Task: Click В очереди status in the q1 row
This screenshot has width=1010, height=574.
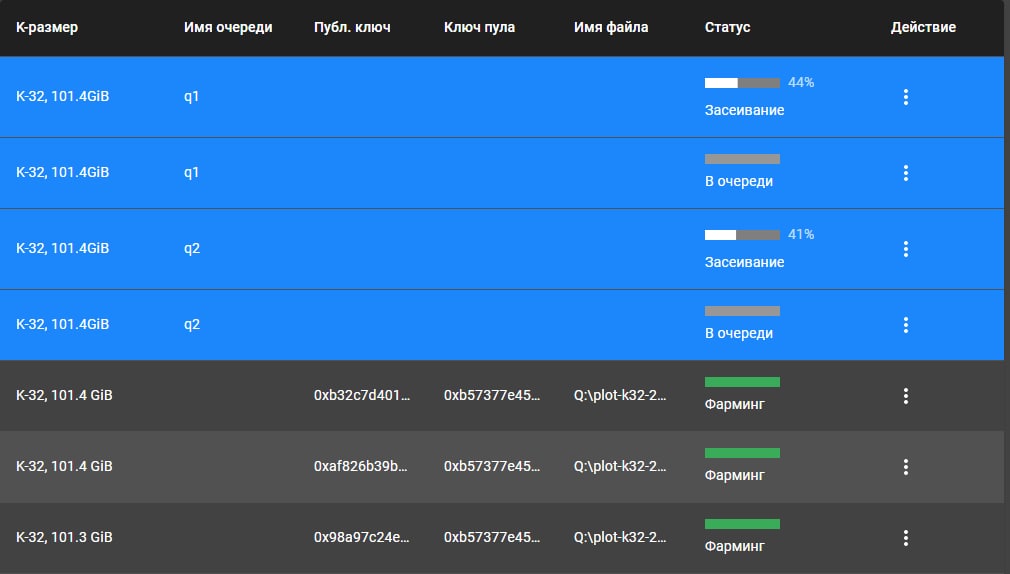Action: (739, 181)
